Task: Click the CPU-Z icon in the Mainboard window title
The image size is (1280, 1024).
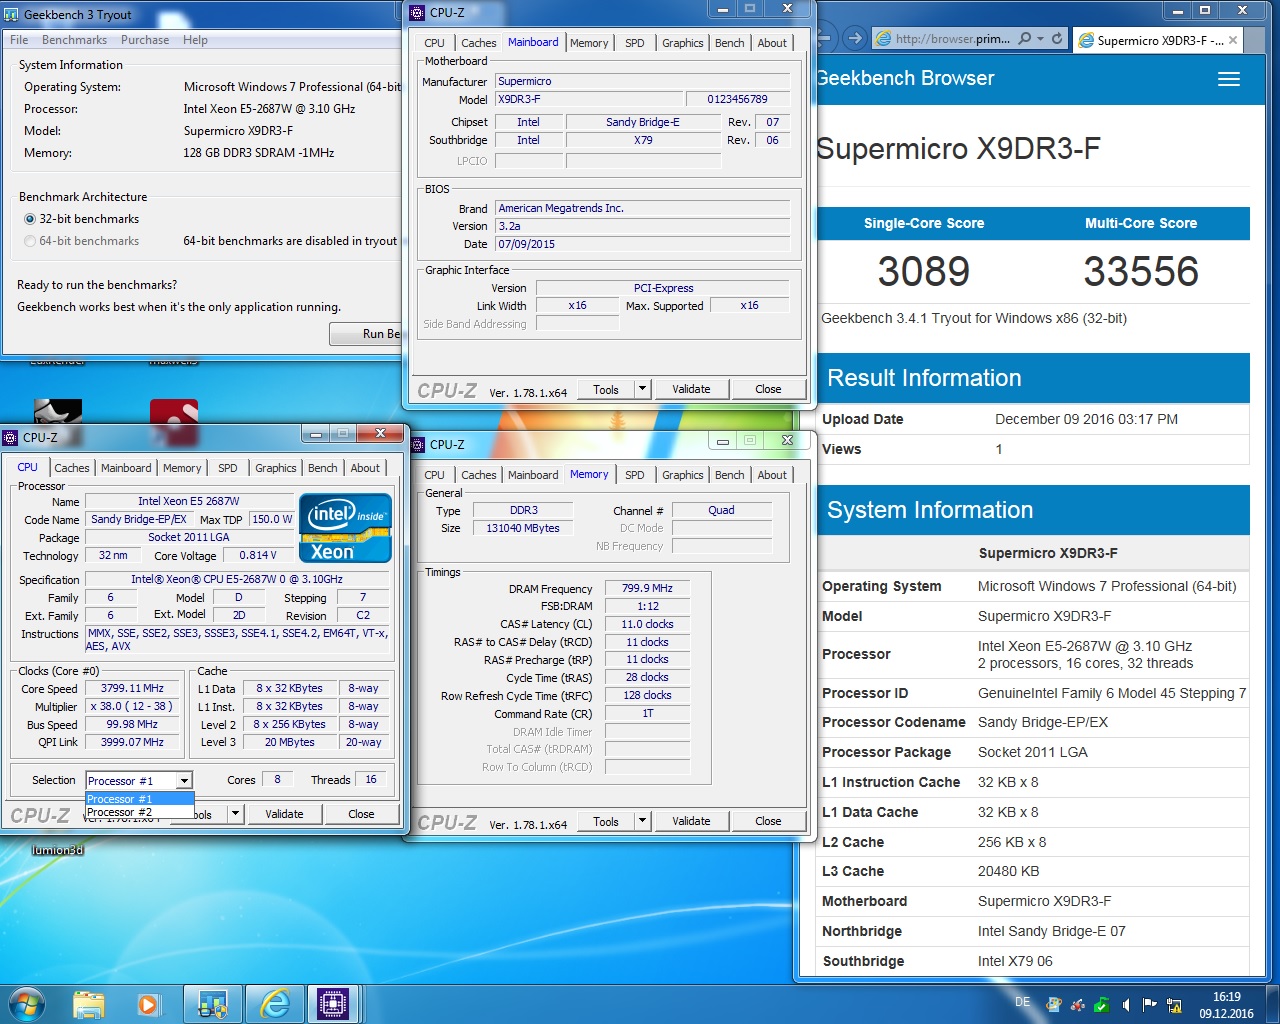Action: pyautogui.click(x=417, y=13)
